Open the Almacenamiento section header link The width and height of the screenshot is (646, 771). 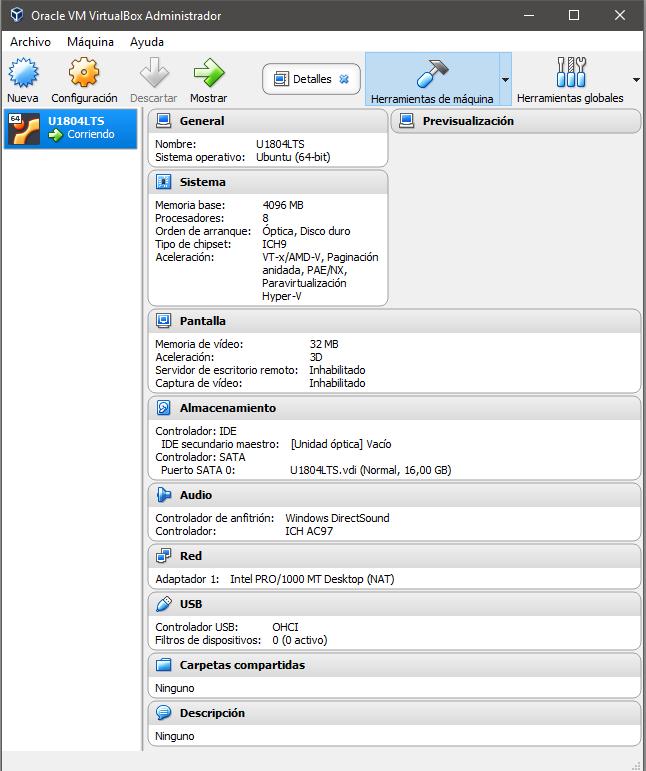228,408
